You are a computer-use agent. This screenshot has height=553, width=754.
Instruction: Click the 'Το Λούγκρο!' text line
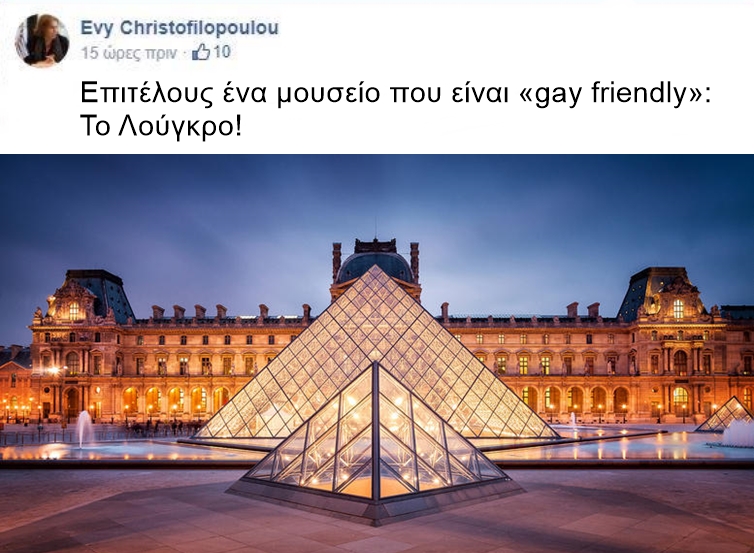(161, 126)
